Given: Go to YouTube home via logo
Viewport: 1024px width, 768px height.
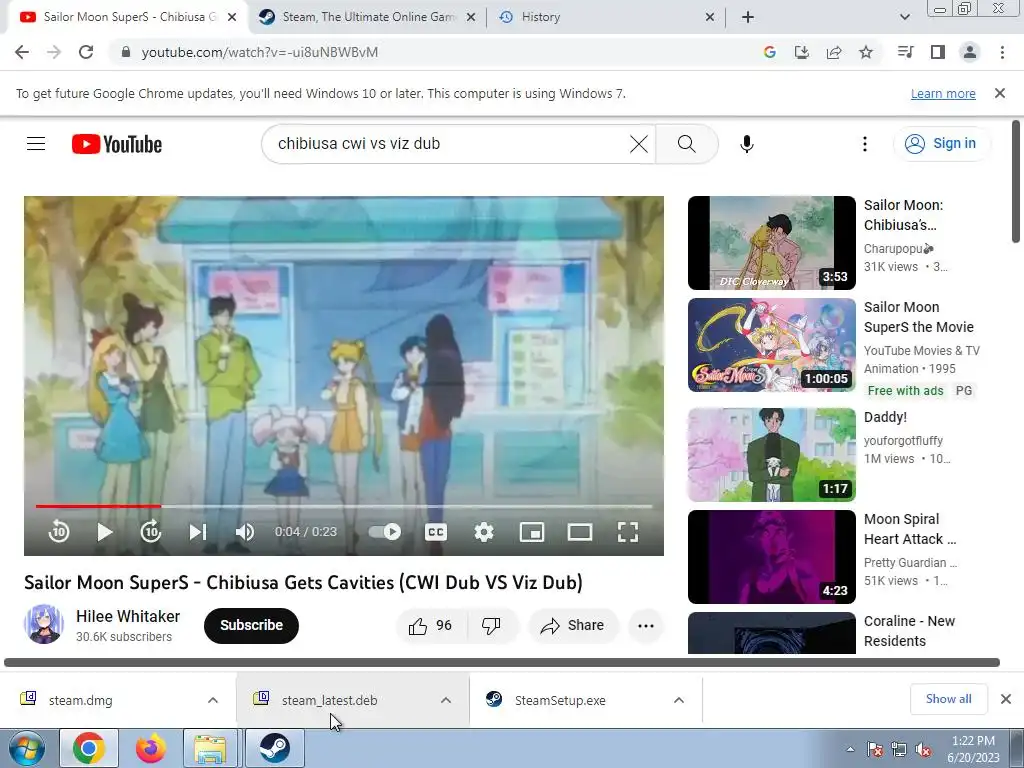Looking at the screenshot, I should pos(117,144).
